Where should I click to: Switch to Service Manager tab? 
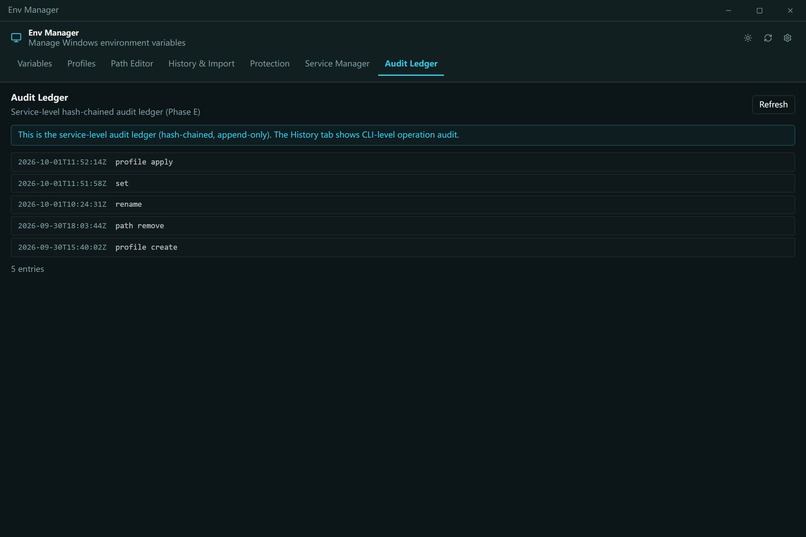337,64
